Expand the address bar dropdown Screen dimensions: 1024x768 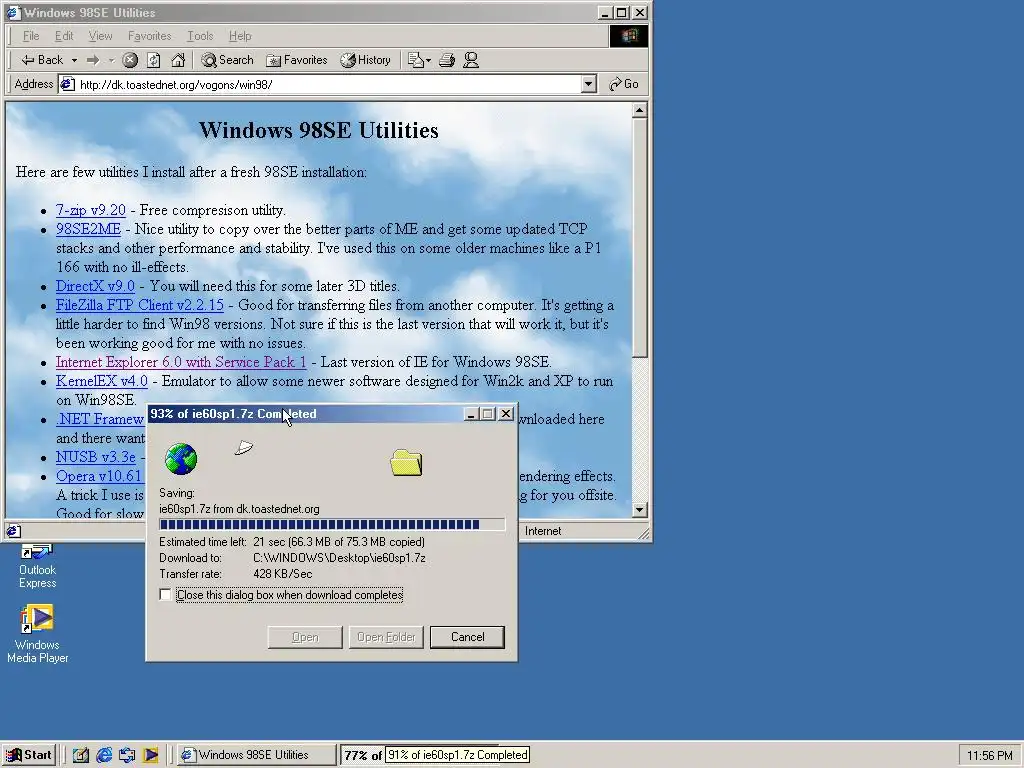(588, 84)
